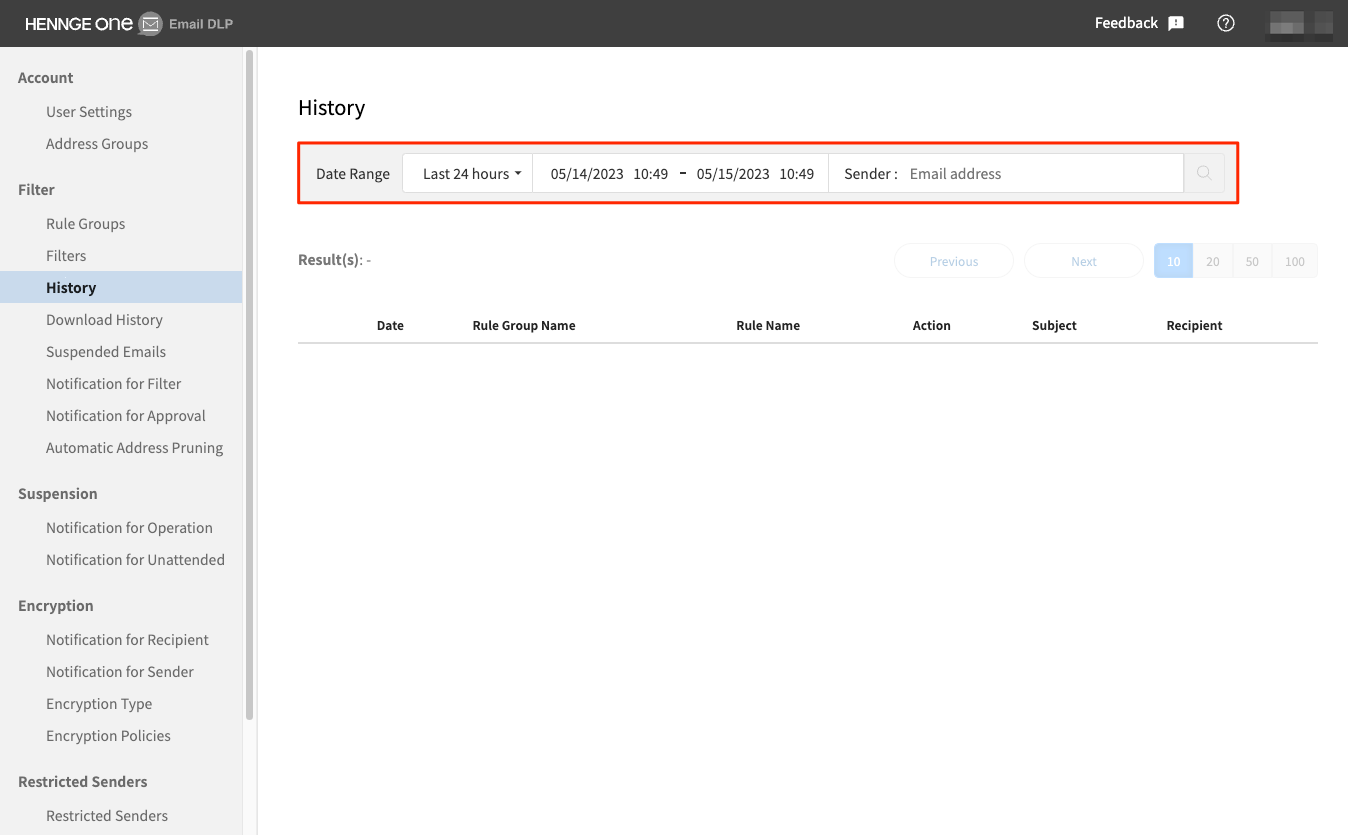
Task: Click the Previous page button
Action: pyautogui.click(x=954, y=261)
